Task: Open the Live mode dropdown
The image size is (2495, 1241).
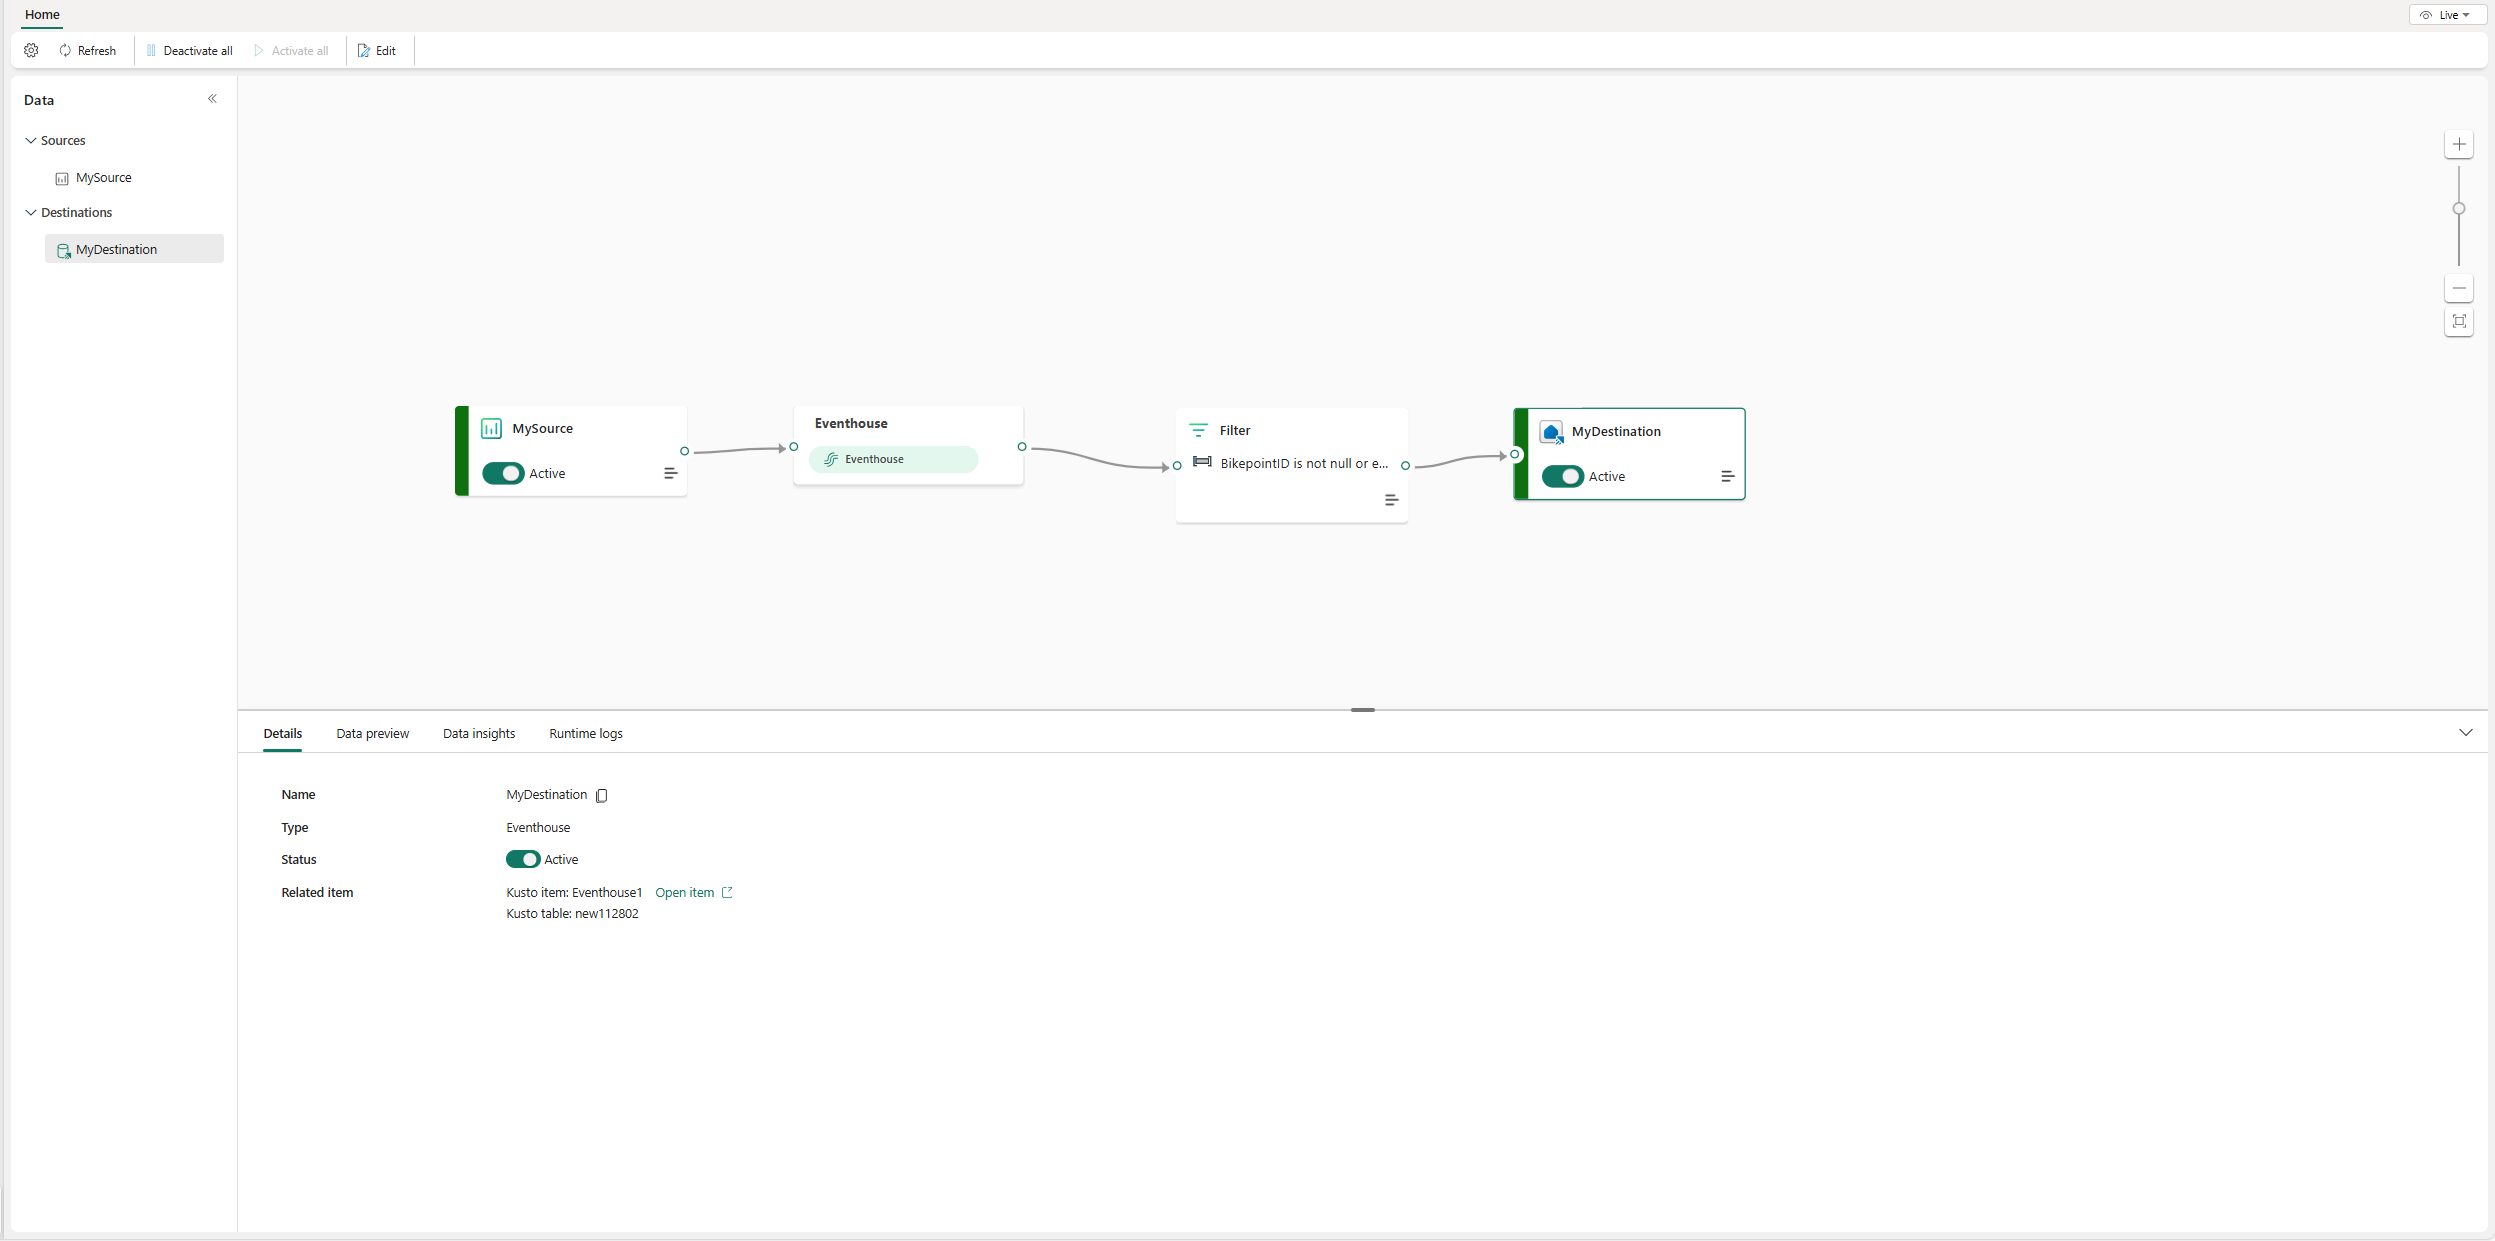Action: pos(2447,14)
